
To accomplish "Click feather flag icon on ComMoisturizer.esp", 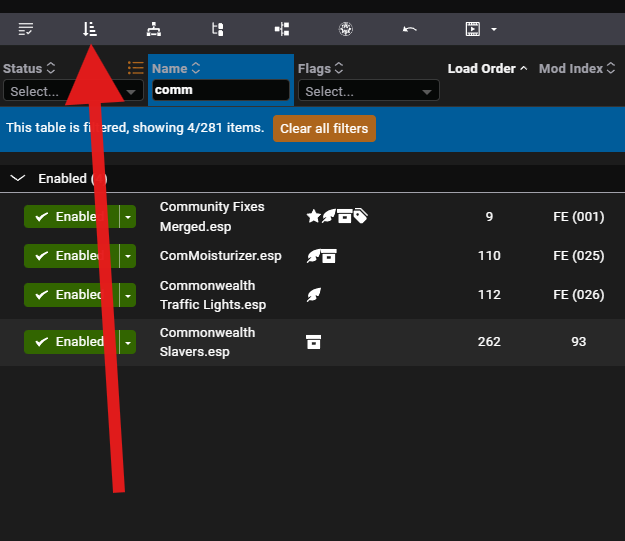I will [x=314, y=256].
